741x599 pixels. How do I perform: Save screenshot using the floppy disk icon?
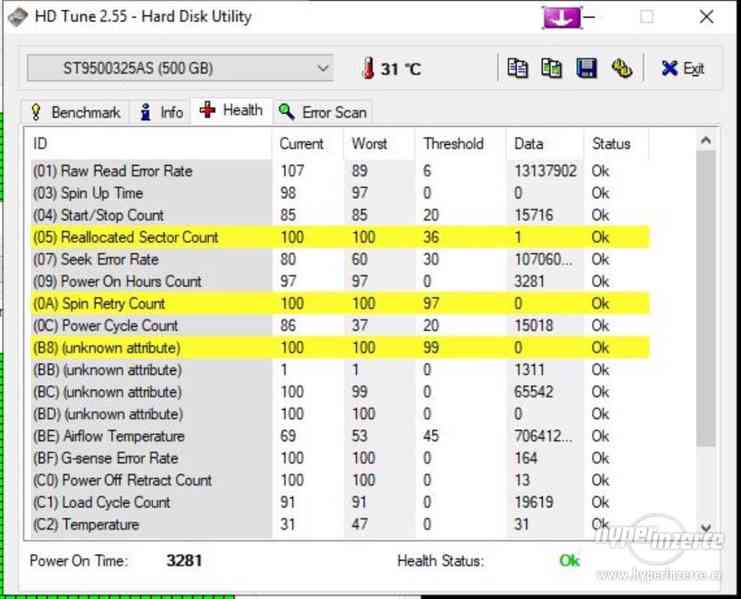click(x=586, y=68)
